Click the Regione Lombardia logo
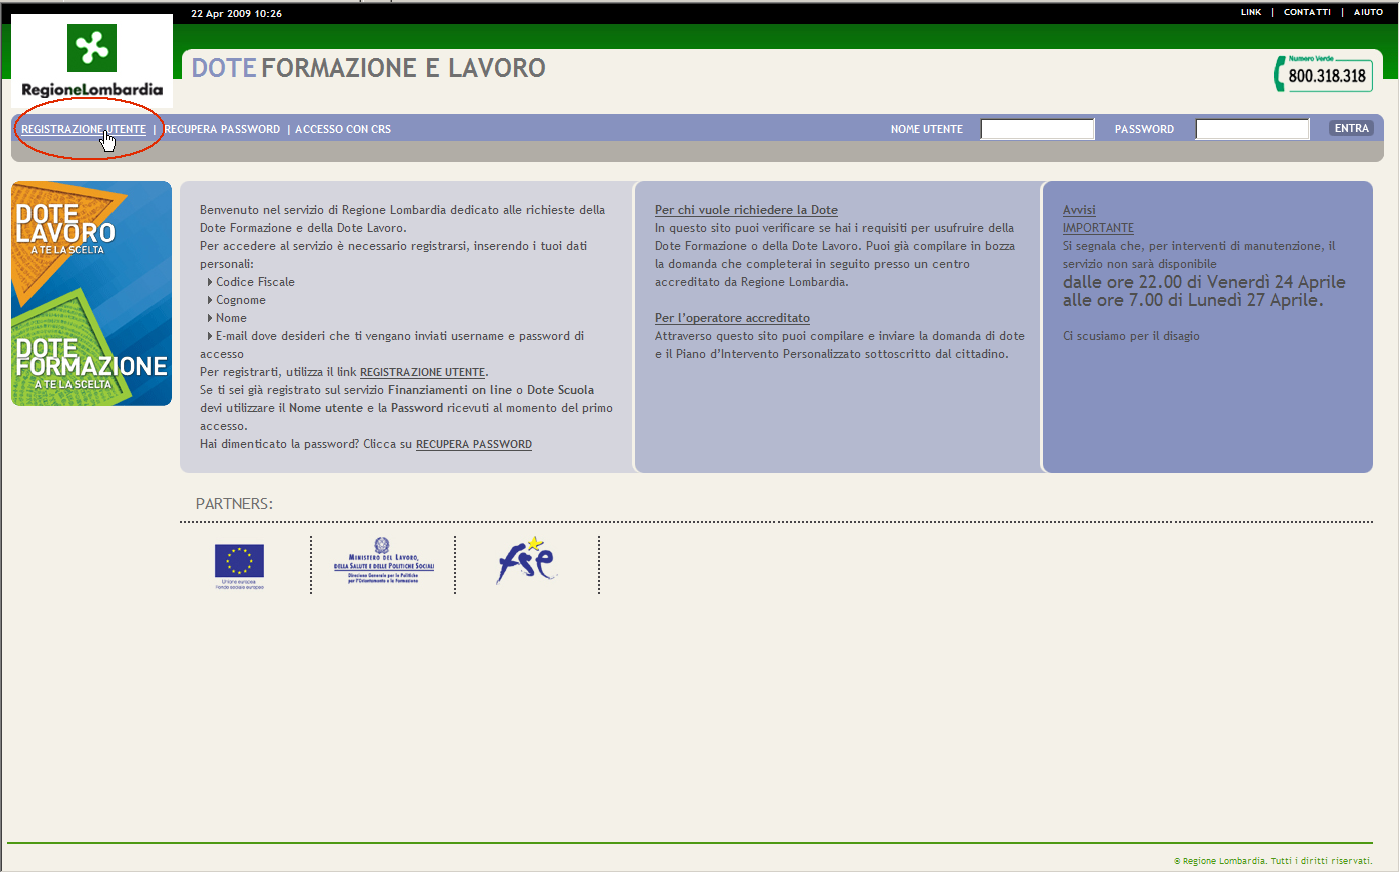The image size is (1400, 872). pyautogui.click(x=92, y=61)
